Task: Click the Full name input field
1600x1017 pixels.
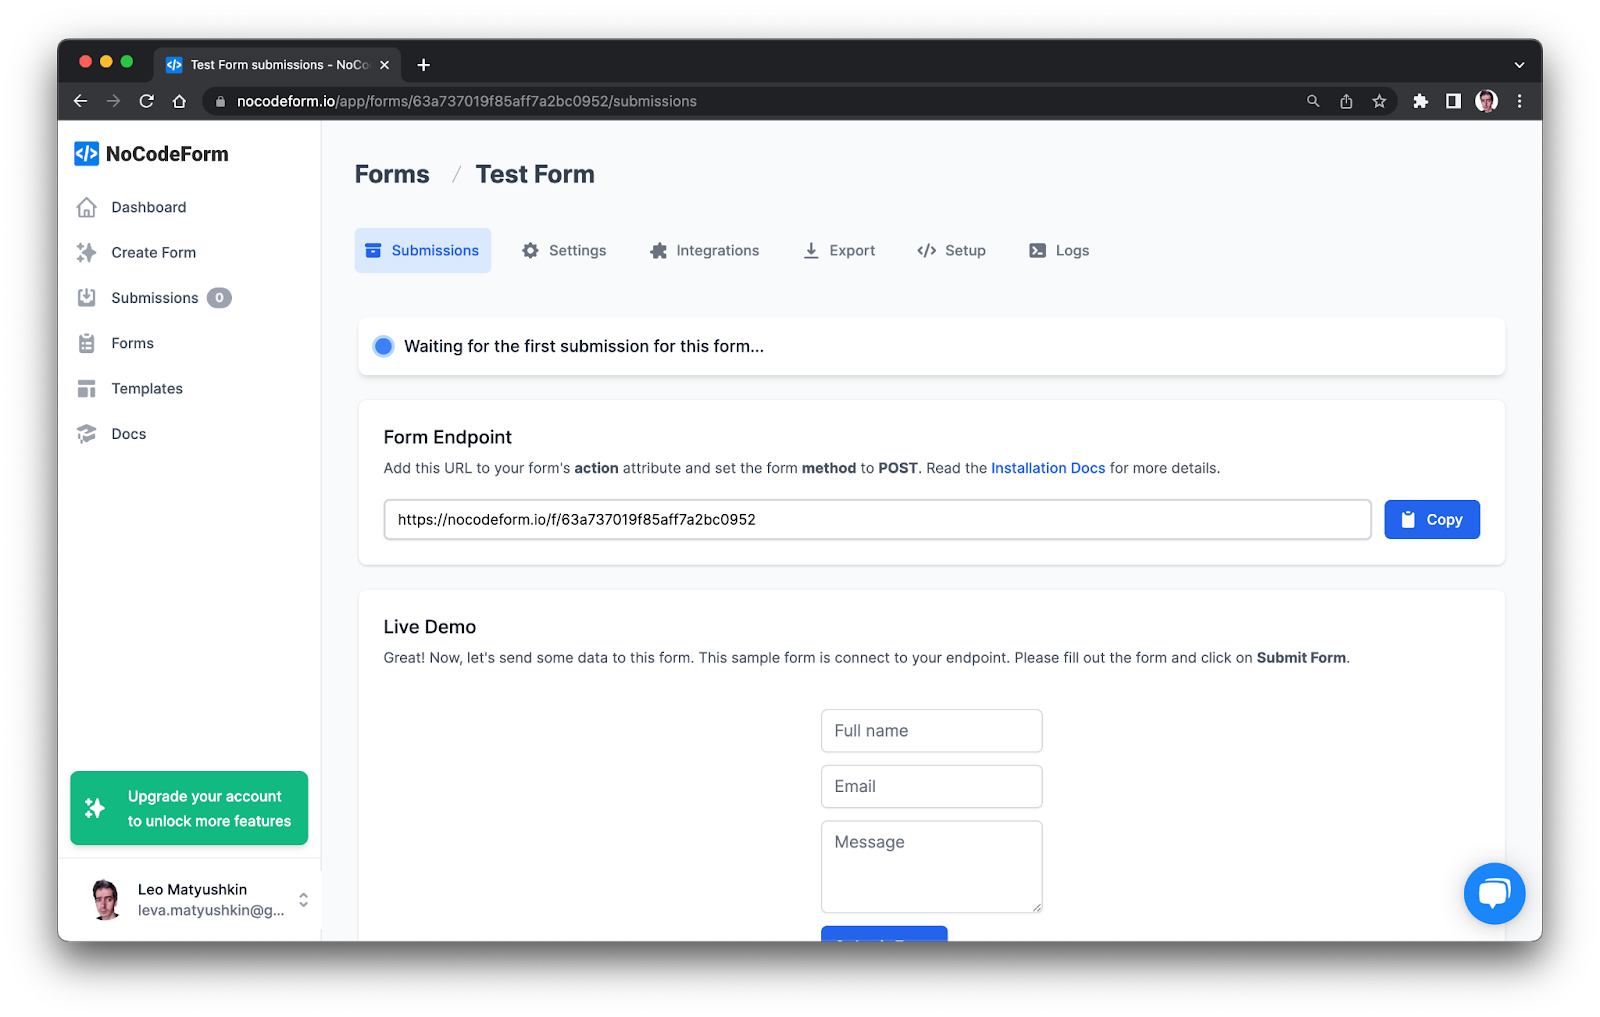Action: (932, 731)
